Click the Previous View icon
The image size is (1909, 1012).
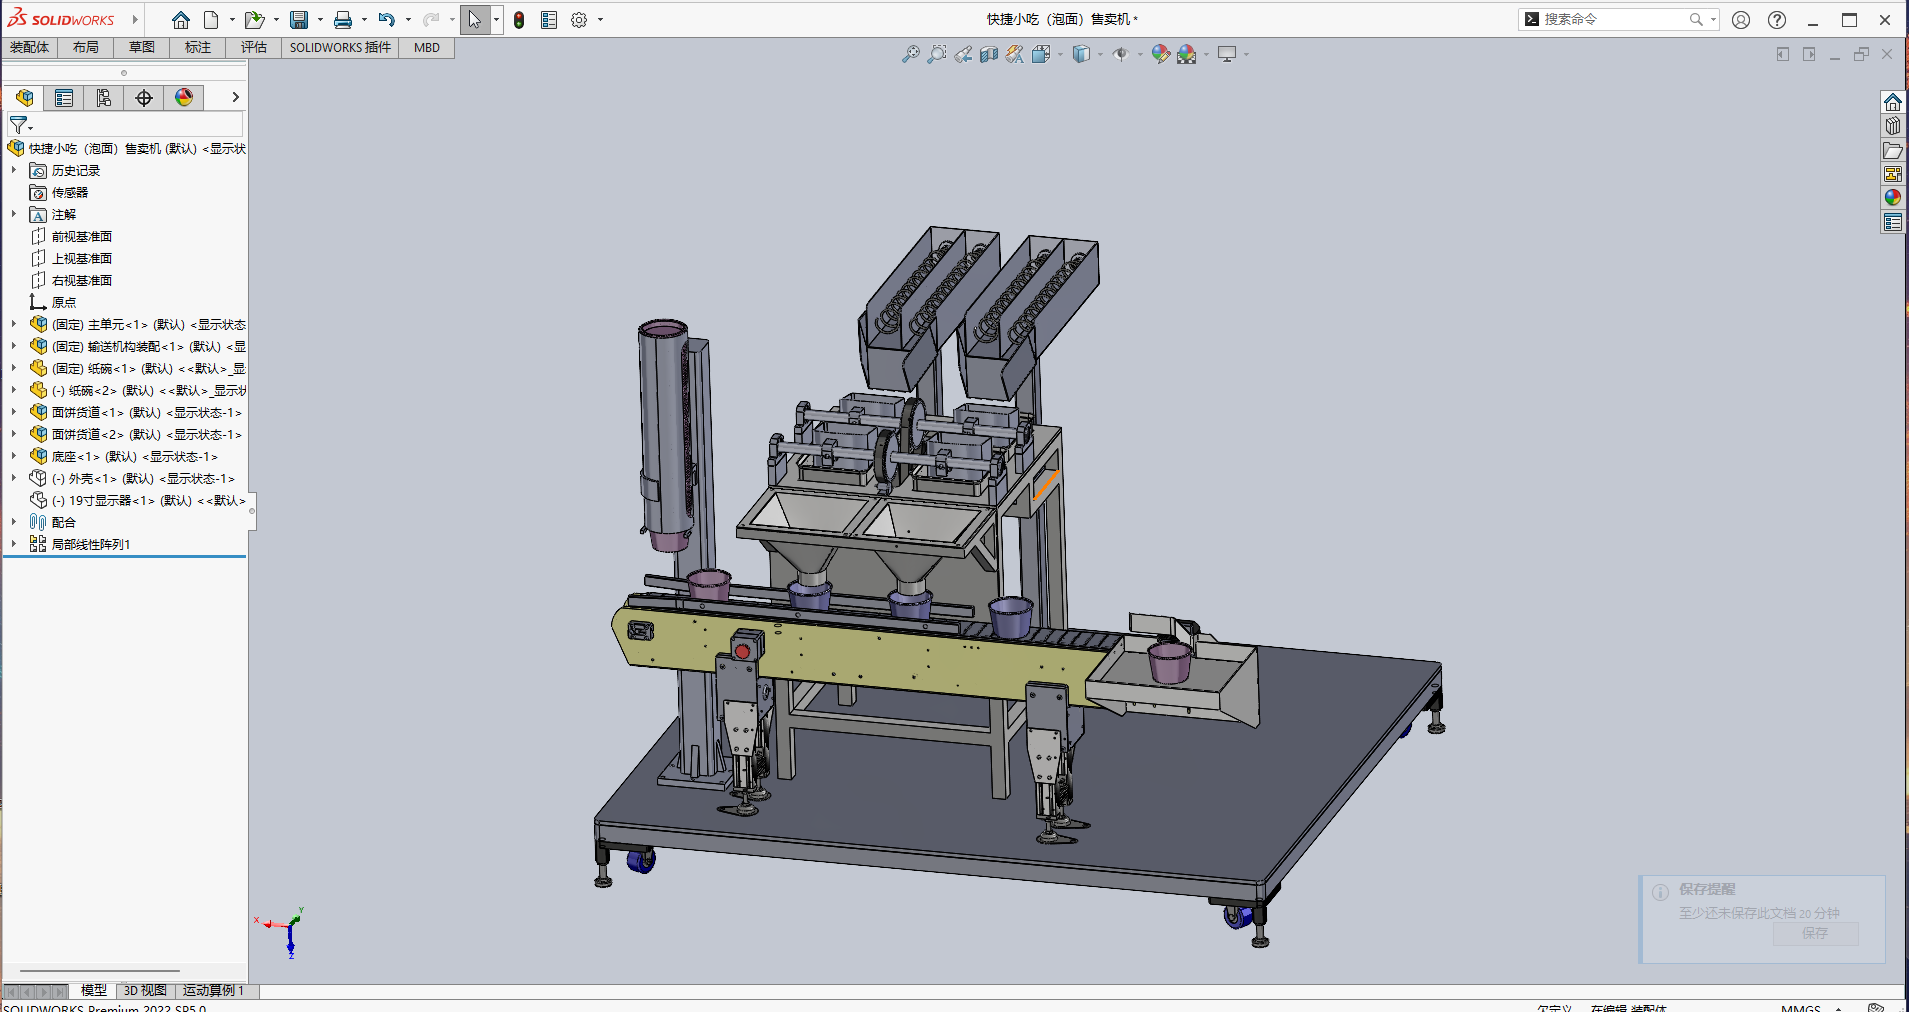coord(963,54)
